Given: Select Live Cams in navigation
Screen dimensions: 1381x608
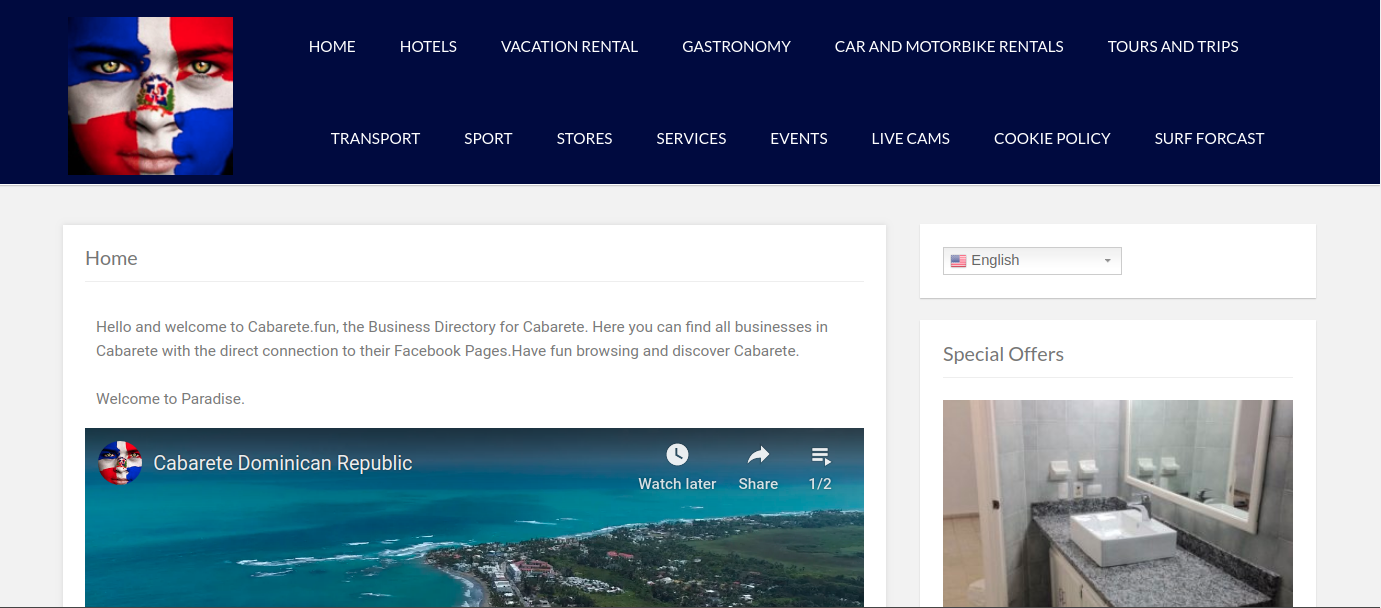Looking at the screenshot, I should 910,138.
